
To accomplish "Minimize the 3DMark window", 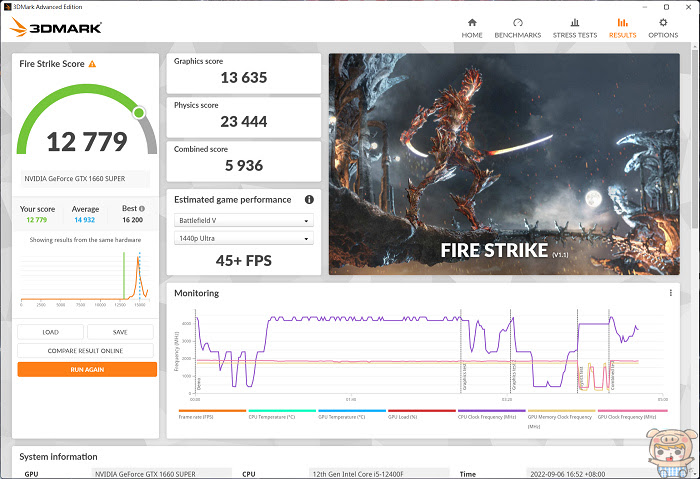I will pos(645,7).
